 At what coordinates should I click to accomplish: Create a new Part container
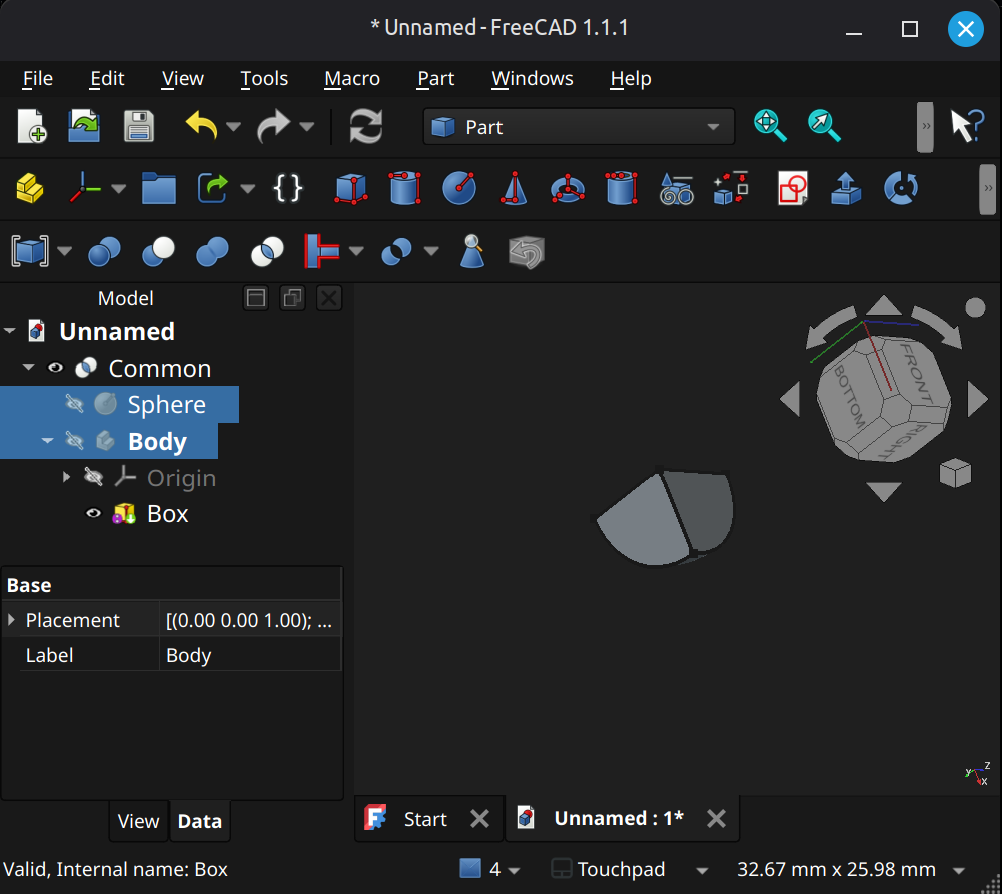tap(30, 189)
